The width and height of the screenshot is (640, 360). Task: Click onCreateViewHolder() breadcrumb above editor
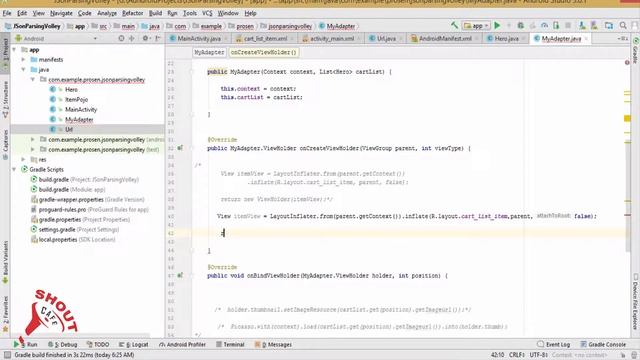pyautogui.click(x=263, y=52)
